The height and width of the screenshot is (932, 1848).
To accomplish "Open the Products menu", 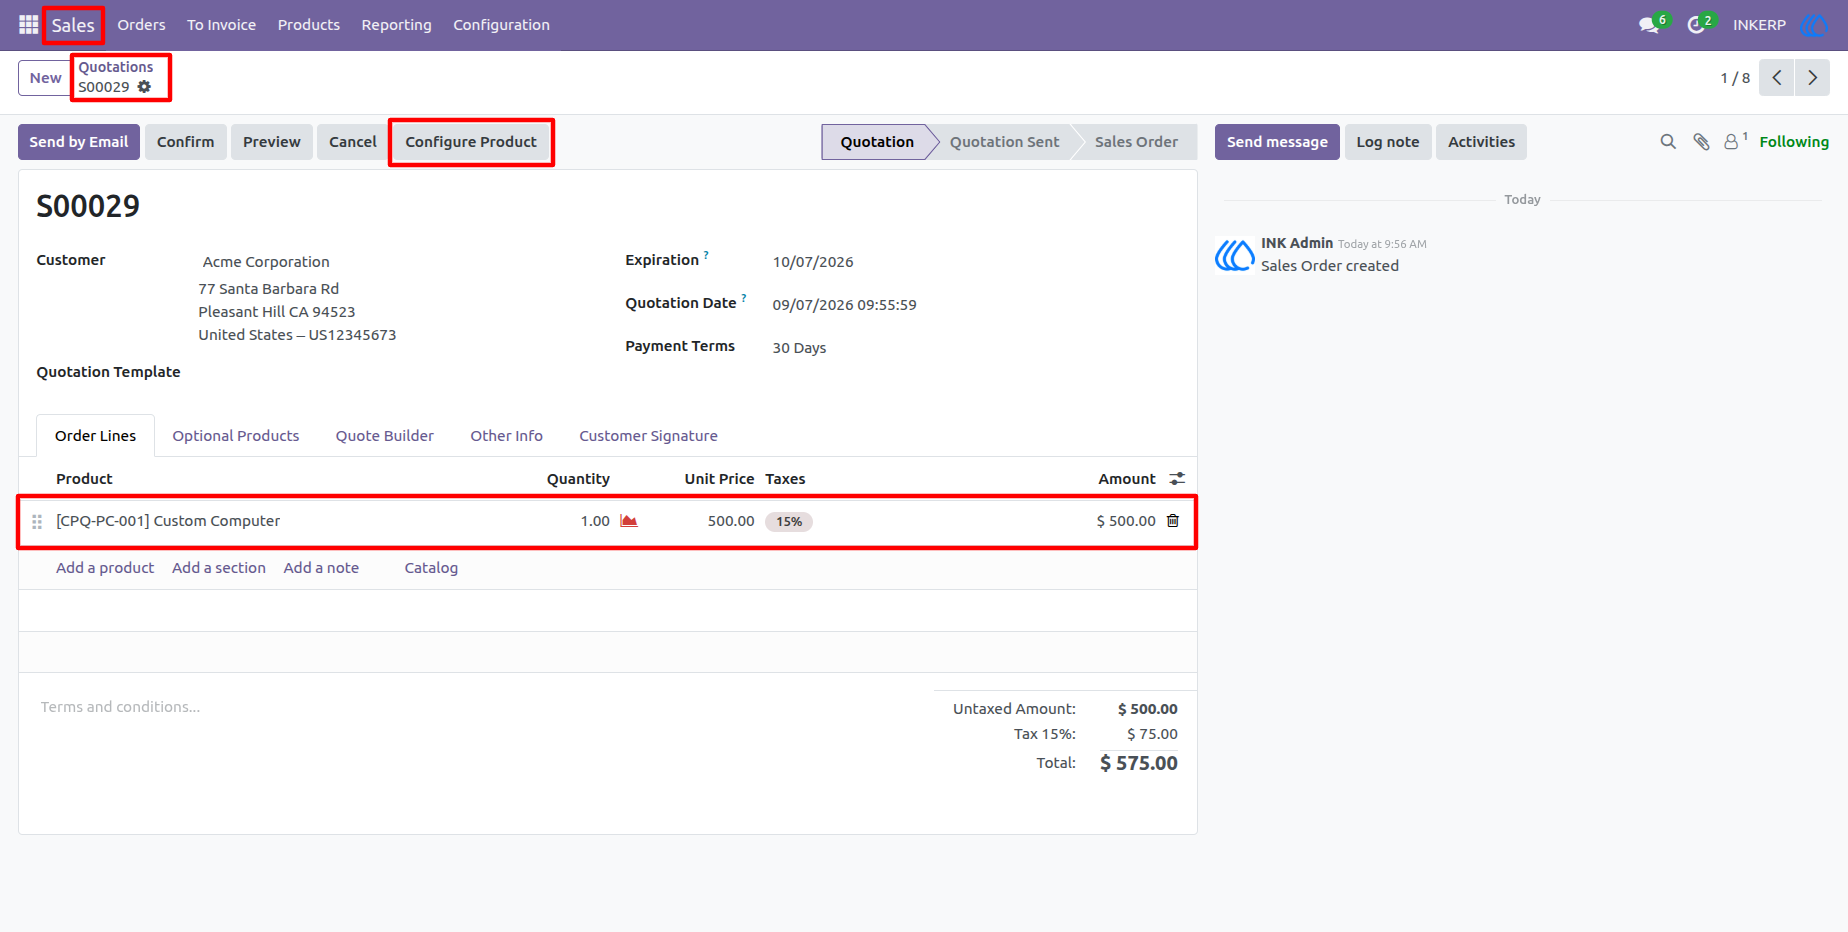I will [309, 25].
